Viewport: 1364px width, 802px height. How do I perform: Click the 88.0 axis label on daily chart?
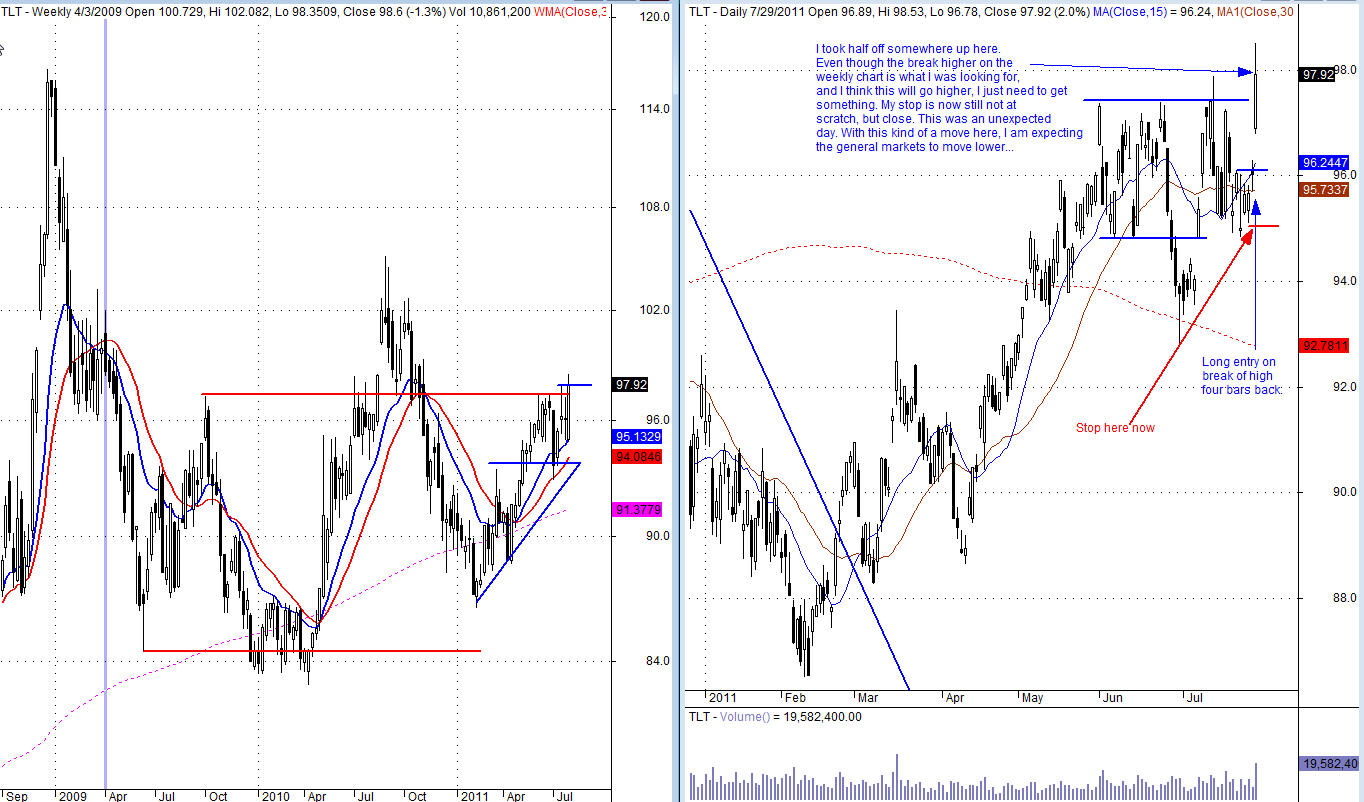(x=1344, y=598)
